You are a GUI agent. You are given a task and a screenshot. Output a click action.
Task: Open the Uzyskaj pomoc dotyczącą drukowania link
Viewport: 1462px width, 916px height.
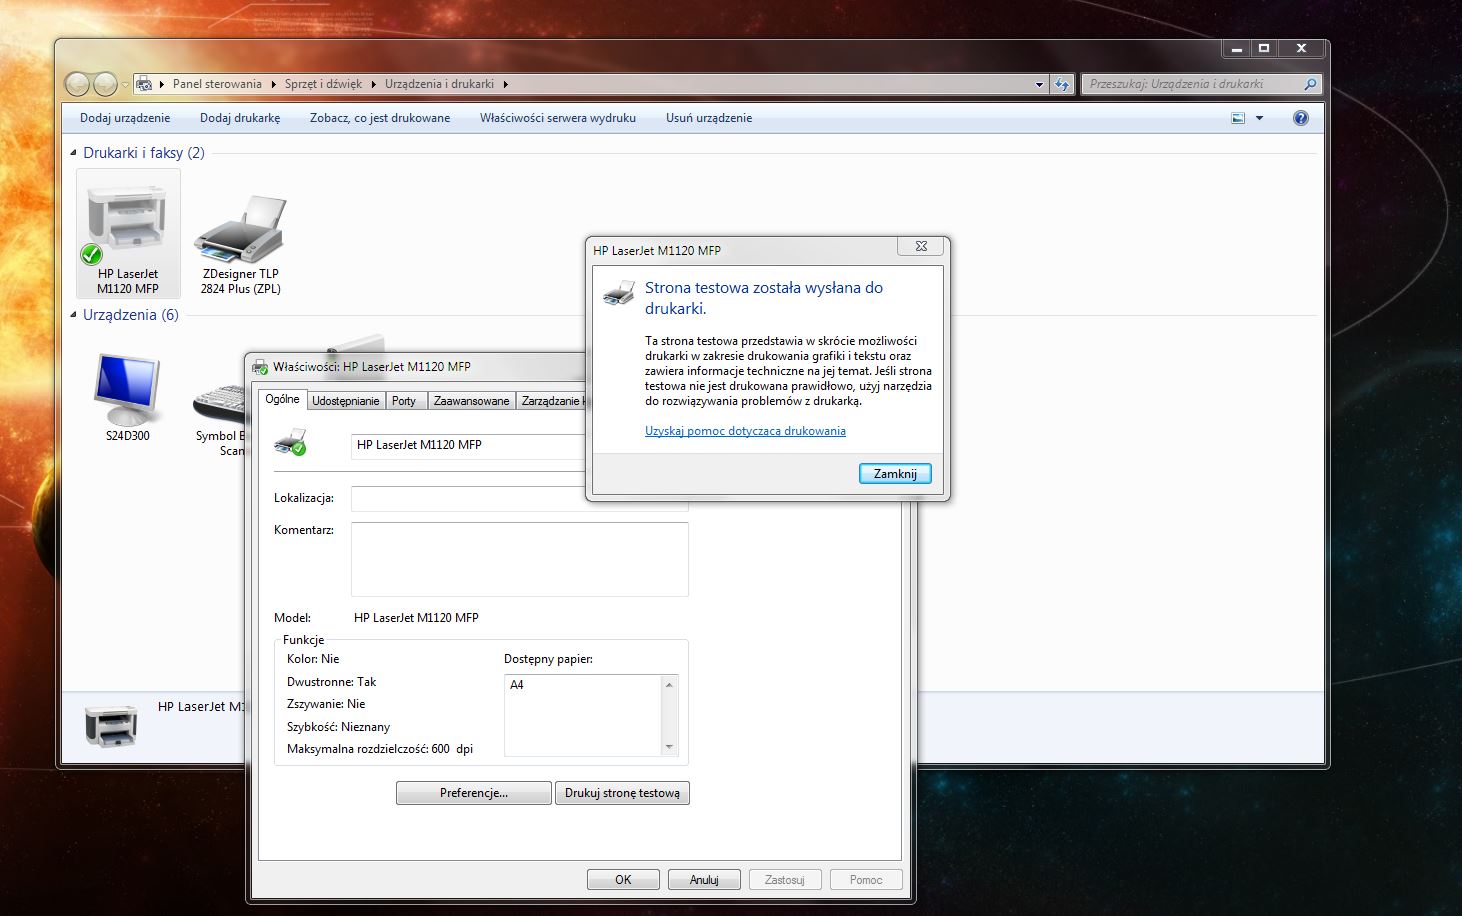point(745,431)
